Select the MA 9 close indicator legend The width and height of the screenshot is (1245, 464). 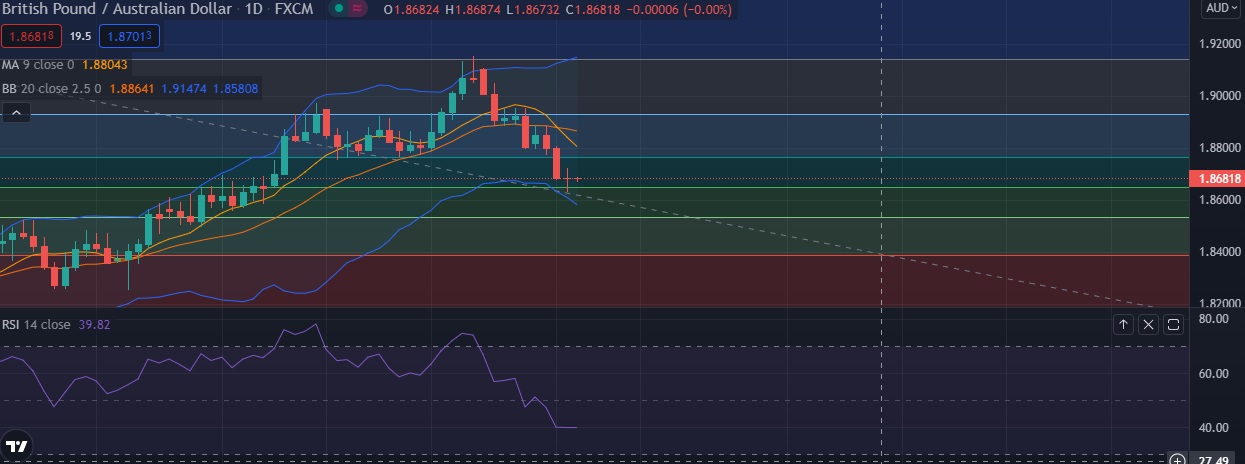coord(38,65)
